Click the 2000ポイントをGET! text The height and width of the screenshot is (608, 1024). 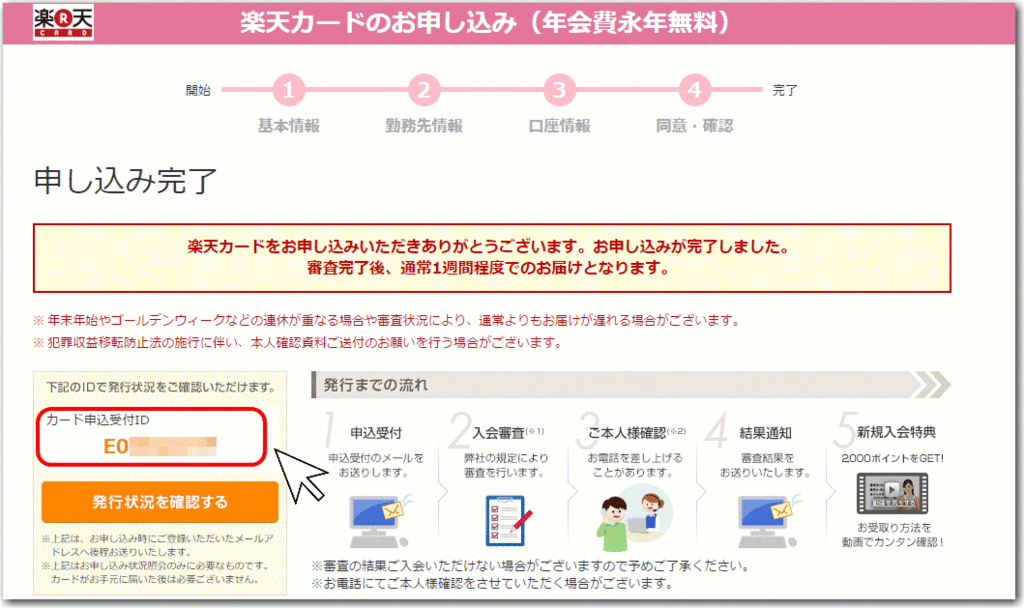point(892,458)
